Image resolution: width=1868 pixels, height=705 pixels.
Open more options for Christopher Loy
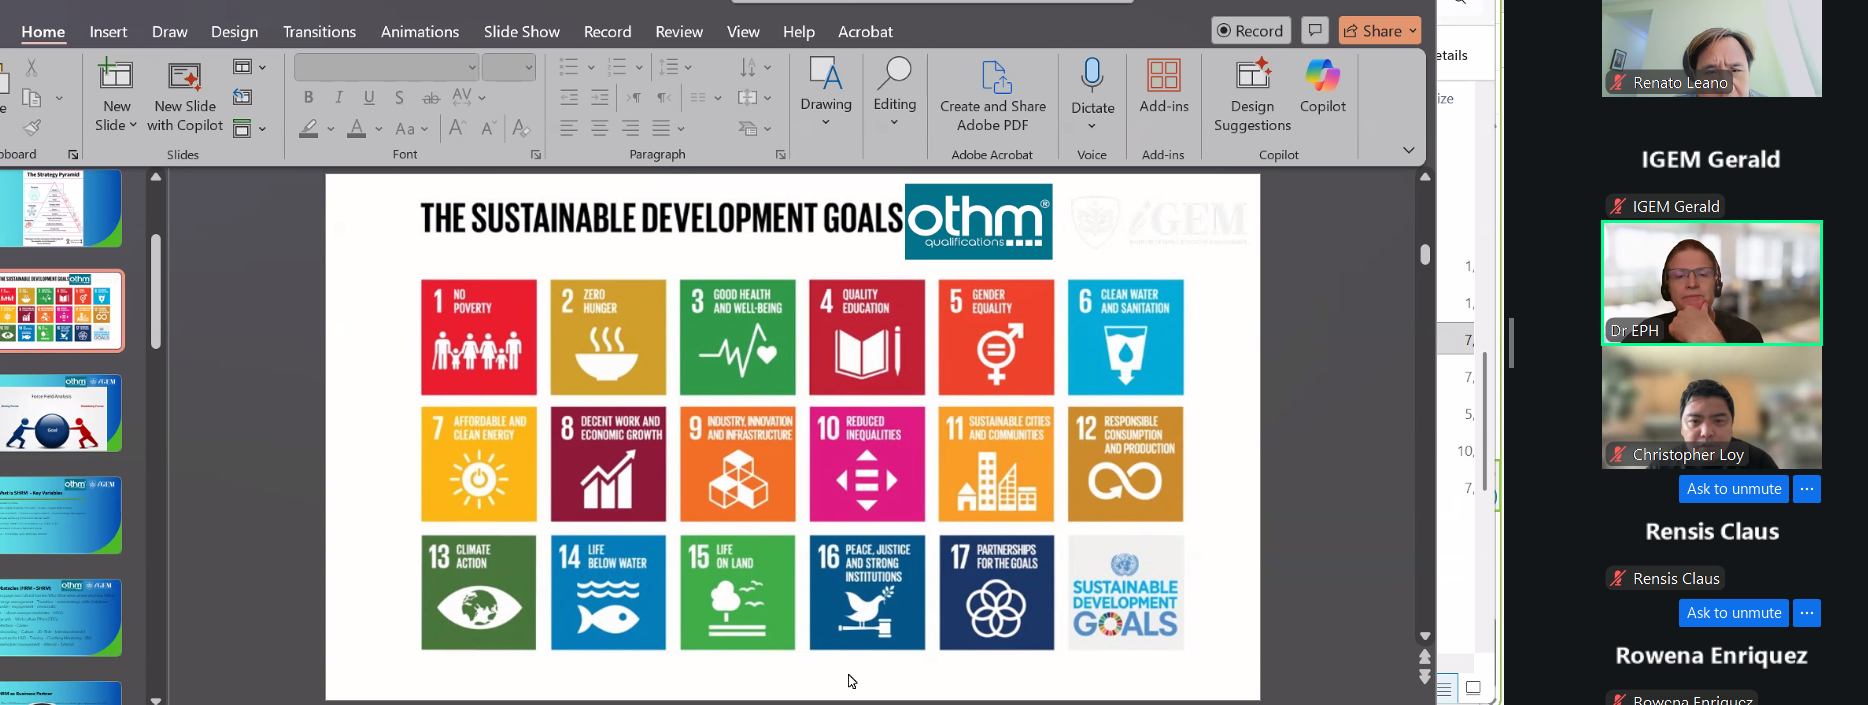tap(1806, 489)
